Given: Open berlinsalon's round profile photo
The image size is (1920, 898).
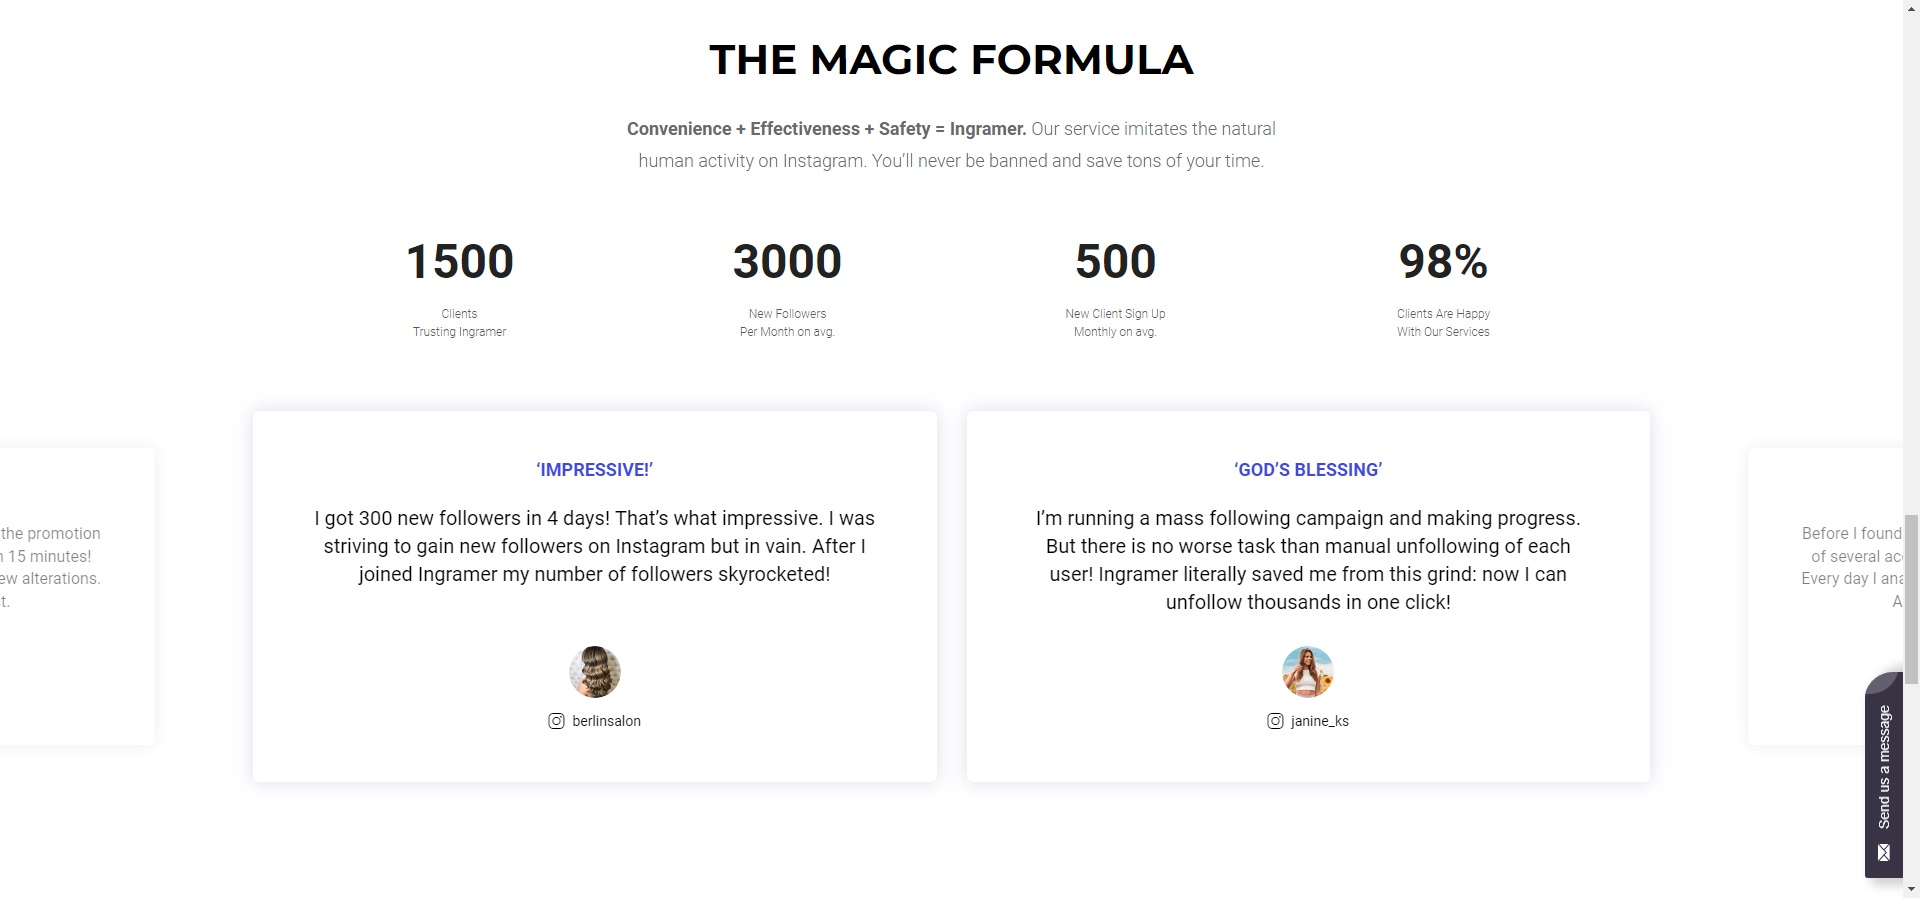Looking at the screenshot, I should 595,672.
